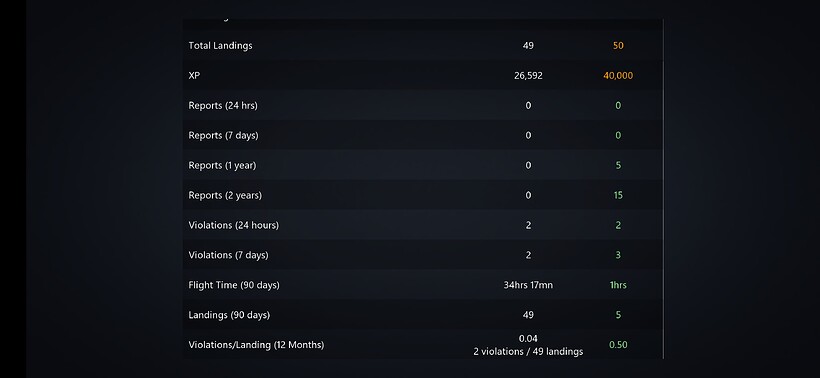Click the Landings (90 days) requirement 5
The height and width of the screenshot is (378, 820).
click(x=618, y=315)
